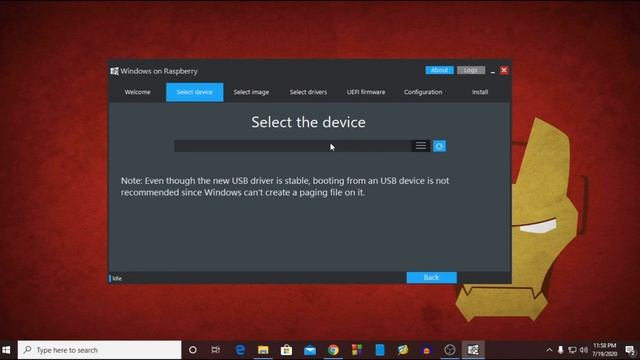Open the Configuration tab
640x360 pixels.
coord(423,92)
